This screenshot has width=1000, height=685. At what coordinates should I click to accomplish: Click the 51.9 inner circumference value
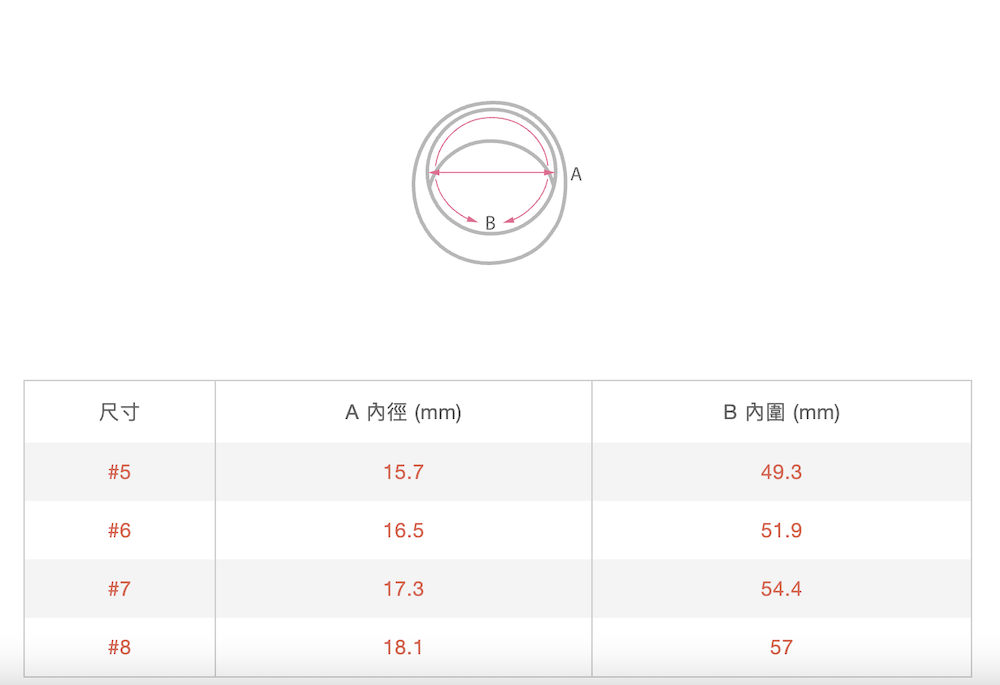pyautogui.click(x=781, y=530)
